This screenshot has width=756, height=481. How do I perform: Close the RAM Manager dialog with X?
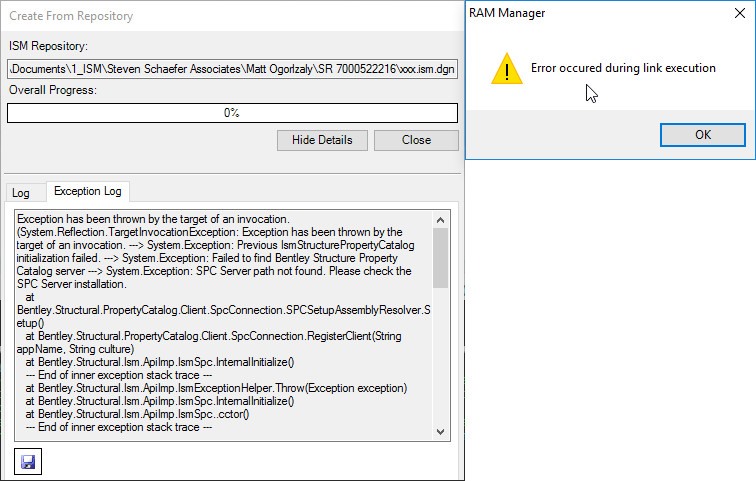coord(740,13)
